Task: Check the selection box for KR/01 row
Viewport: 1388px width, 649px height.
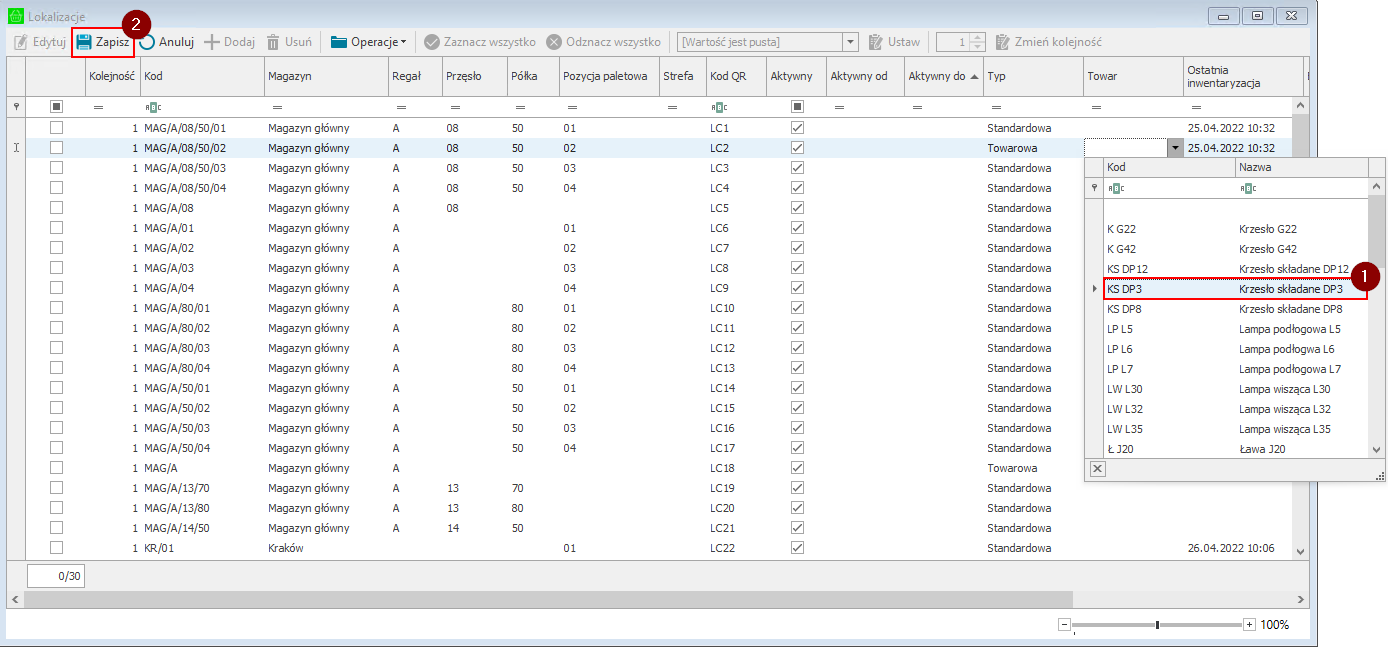Action: [57, 548]
